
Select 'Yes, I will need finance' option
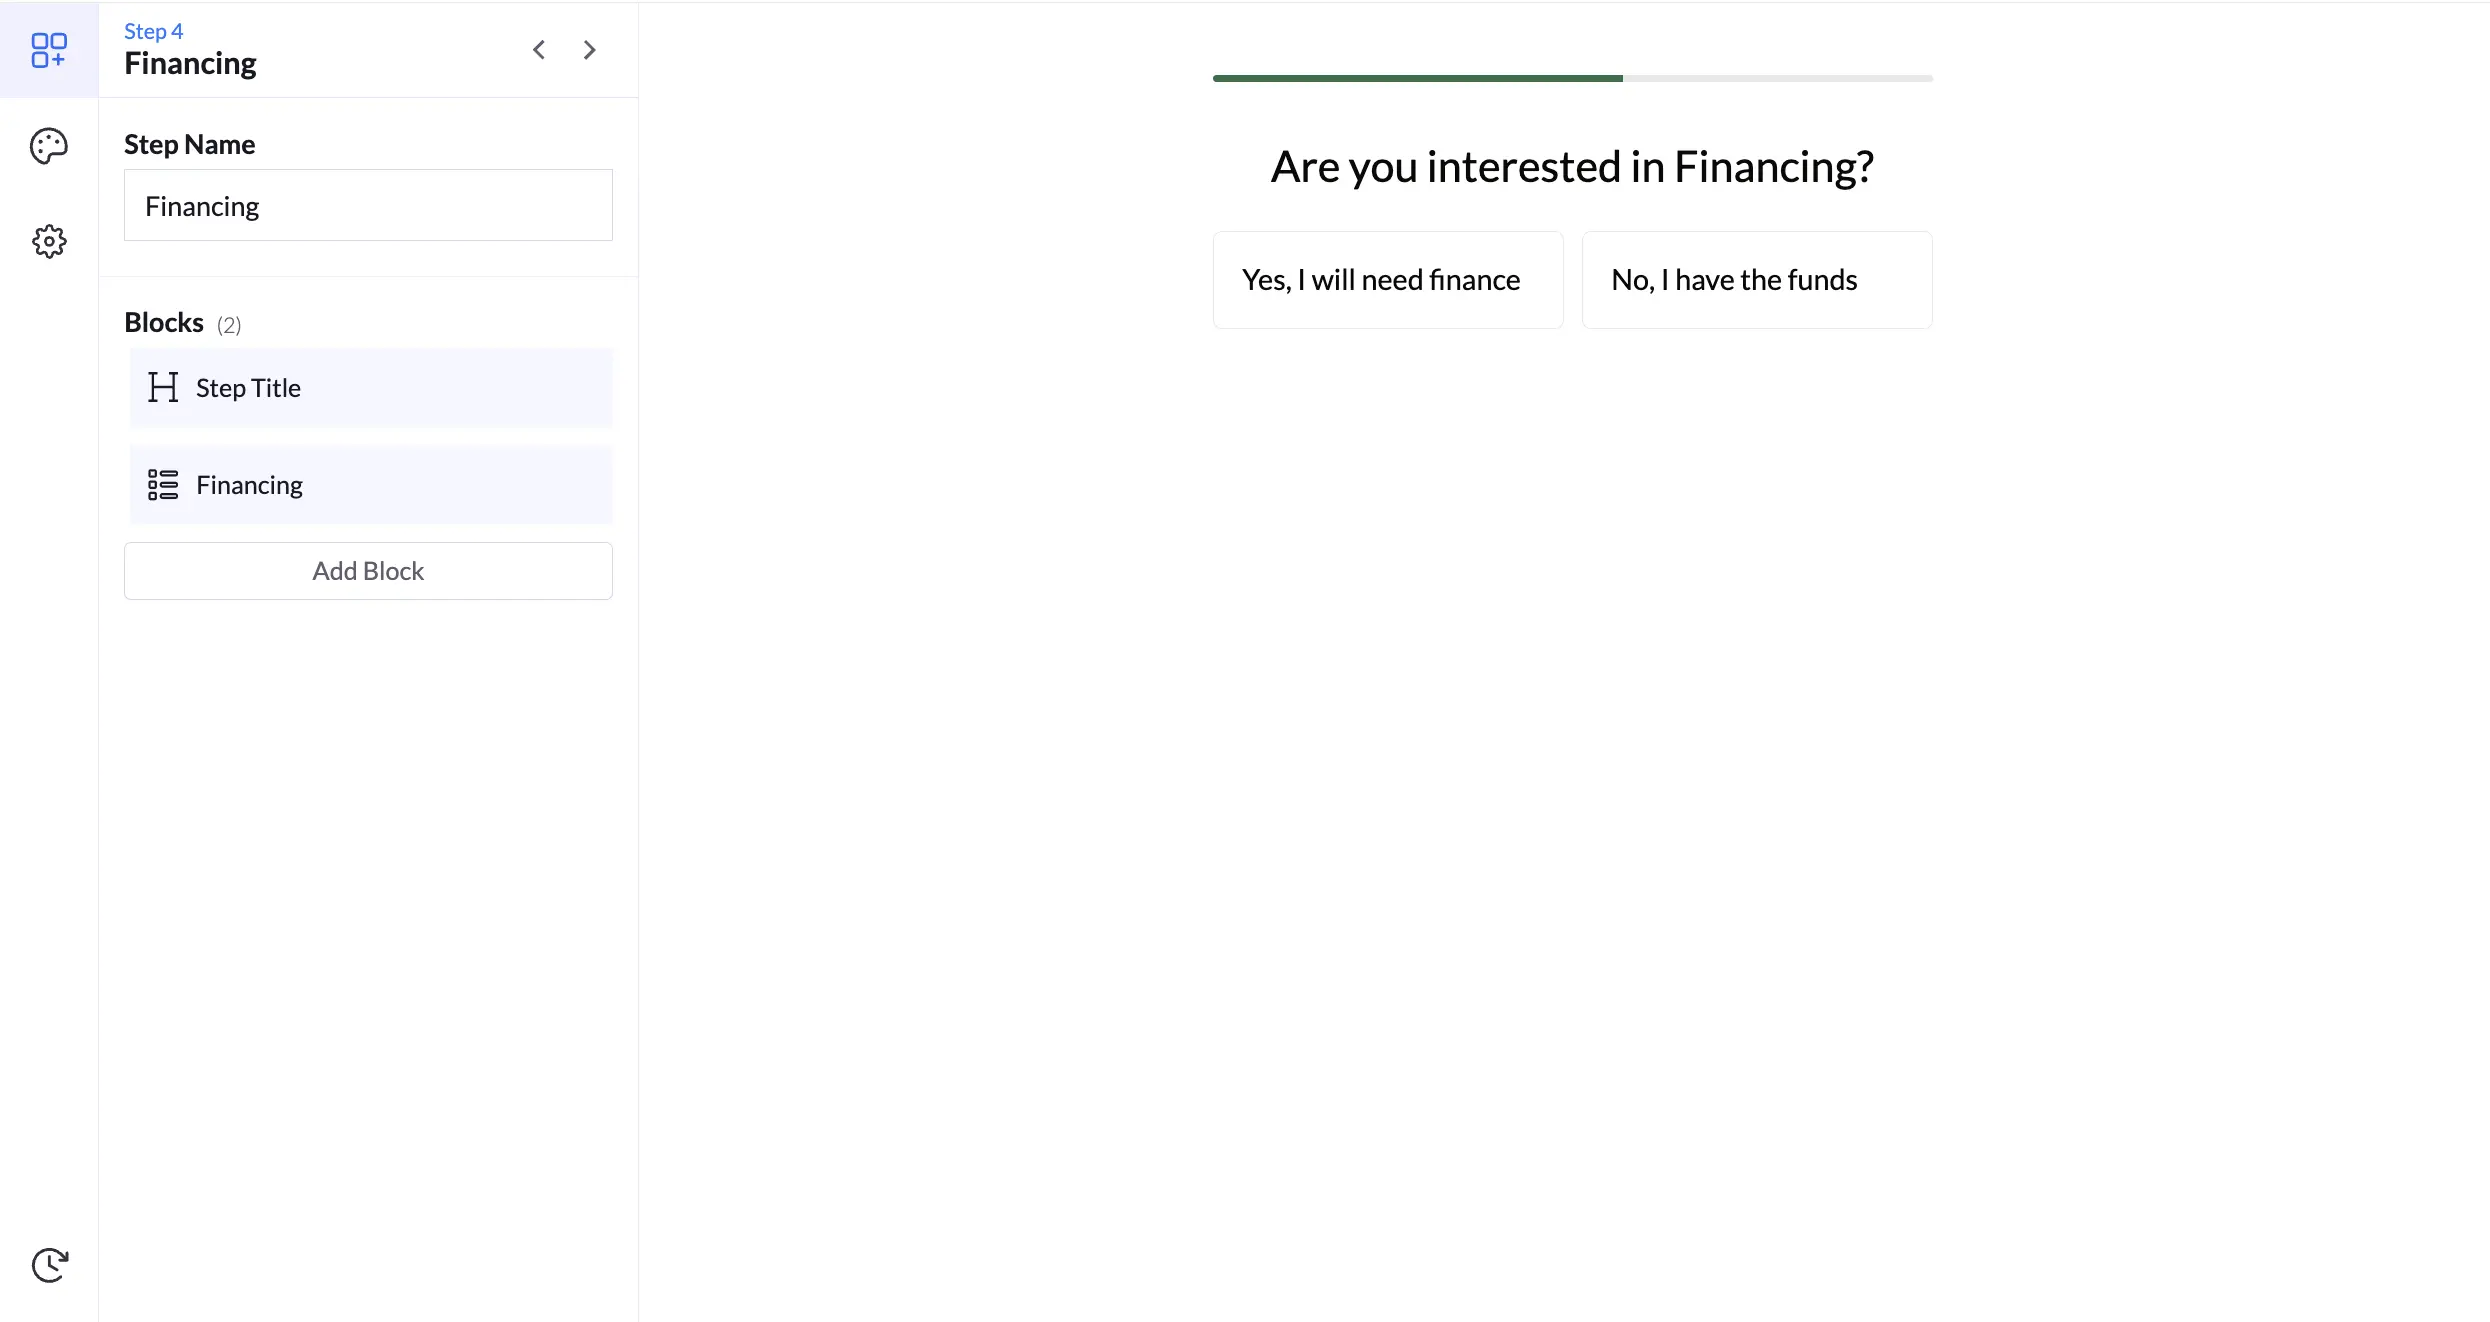click(1388, 280)
